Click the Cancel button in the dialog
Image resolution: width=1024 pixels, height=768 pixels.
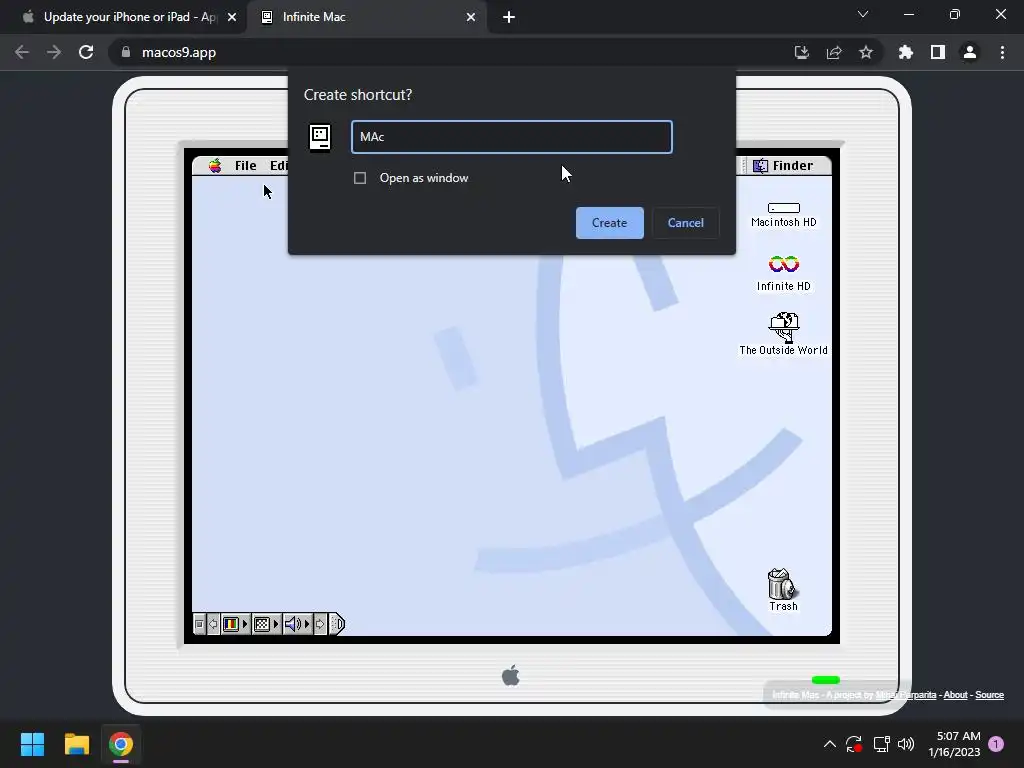coord(686,223)
